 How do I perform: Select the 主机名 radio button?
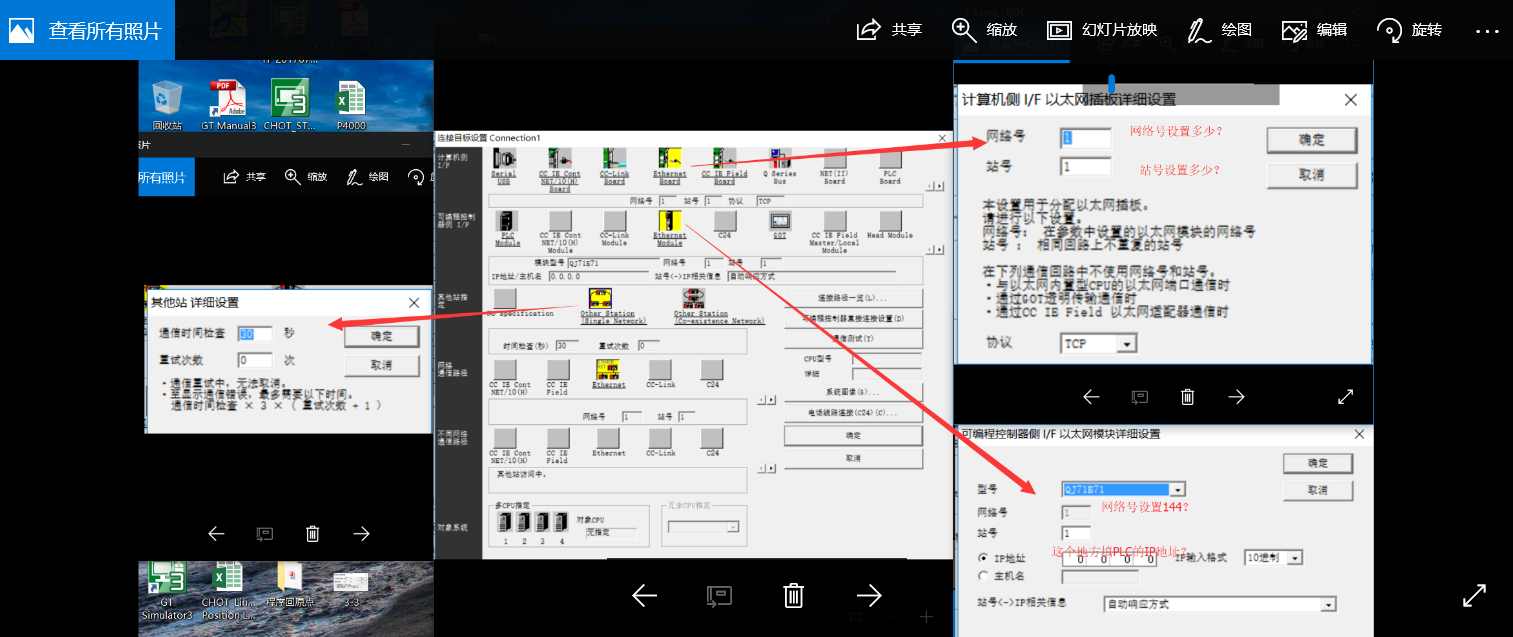click(x=983, y=576)
